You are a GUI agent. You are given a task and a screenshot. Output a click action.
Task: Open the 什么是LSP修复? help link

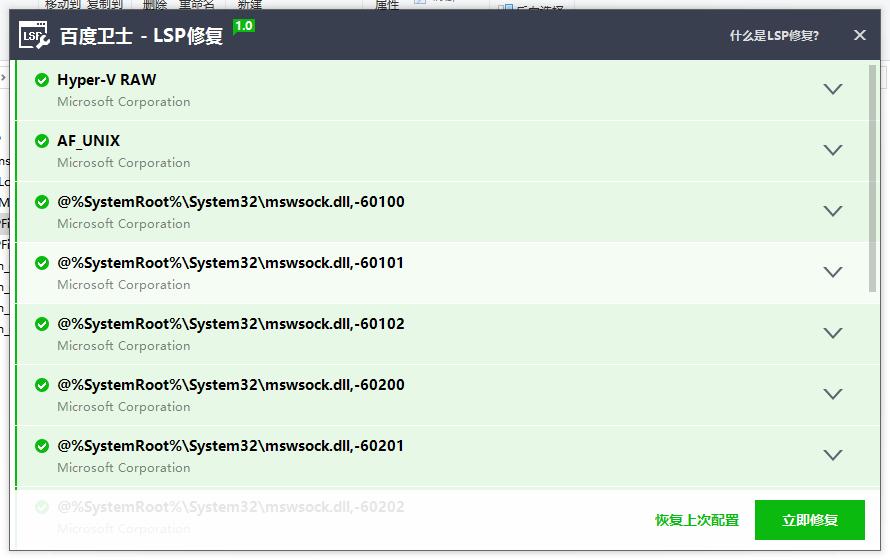tap(774, 36)
